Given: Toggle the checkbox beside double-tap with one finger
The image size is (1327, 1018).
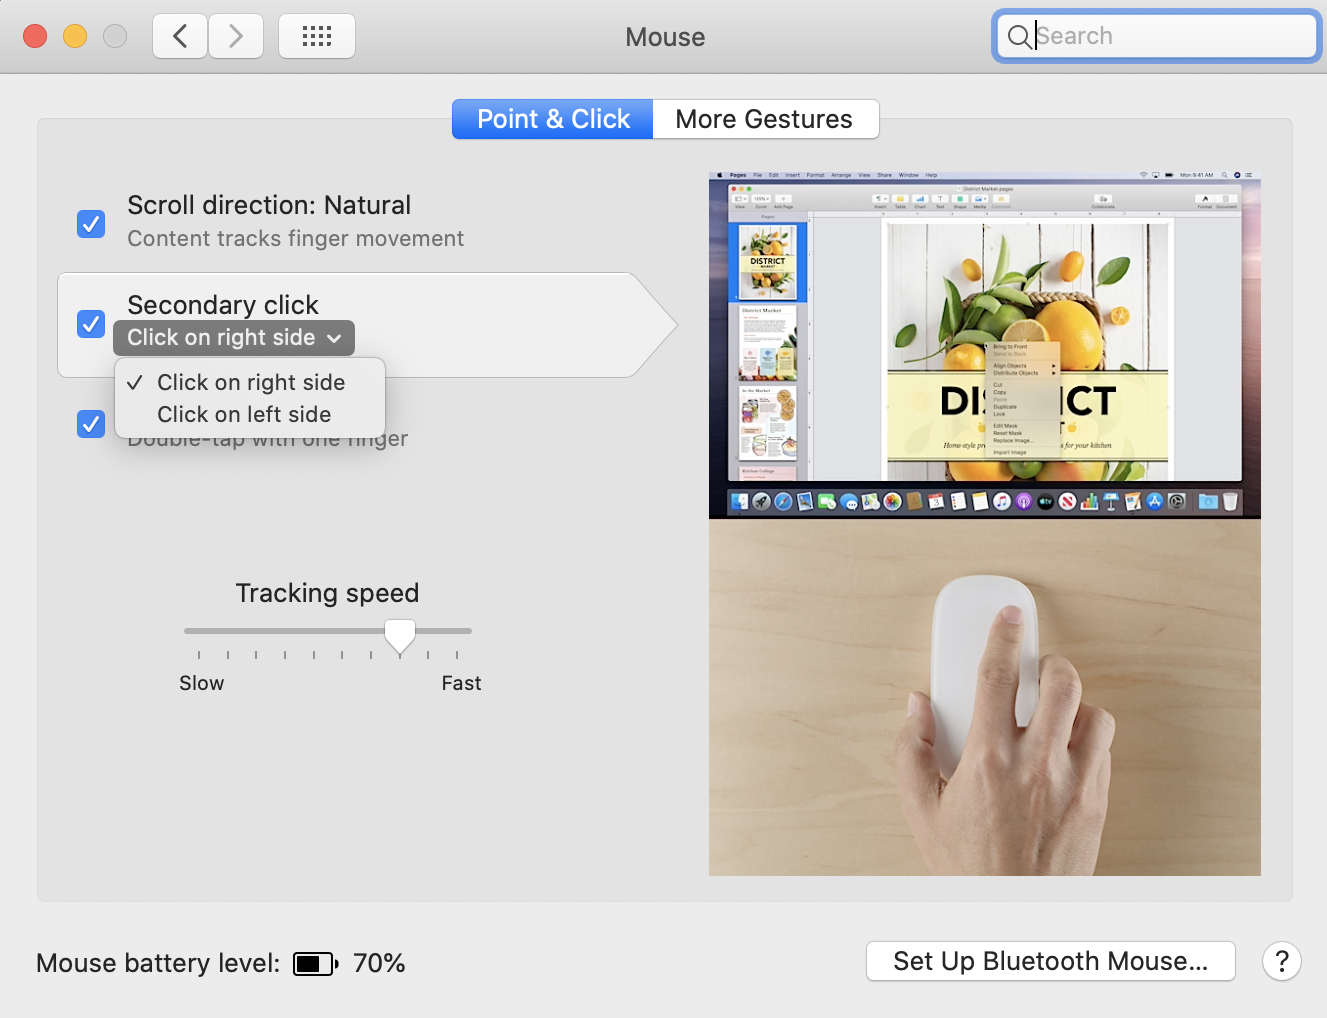Looking at the screenshot, I should [91, 424].
